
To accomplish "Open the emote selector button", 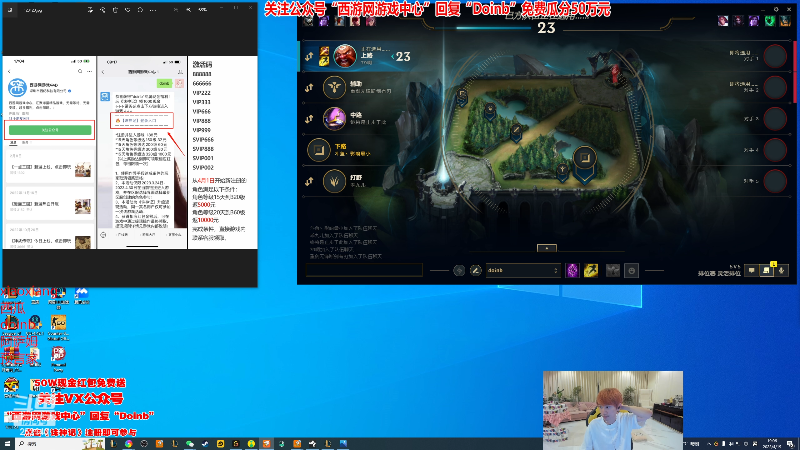I will coord(632,270).
